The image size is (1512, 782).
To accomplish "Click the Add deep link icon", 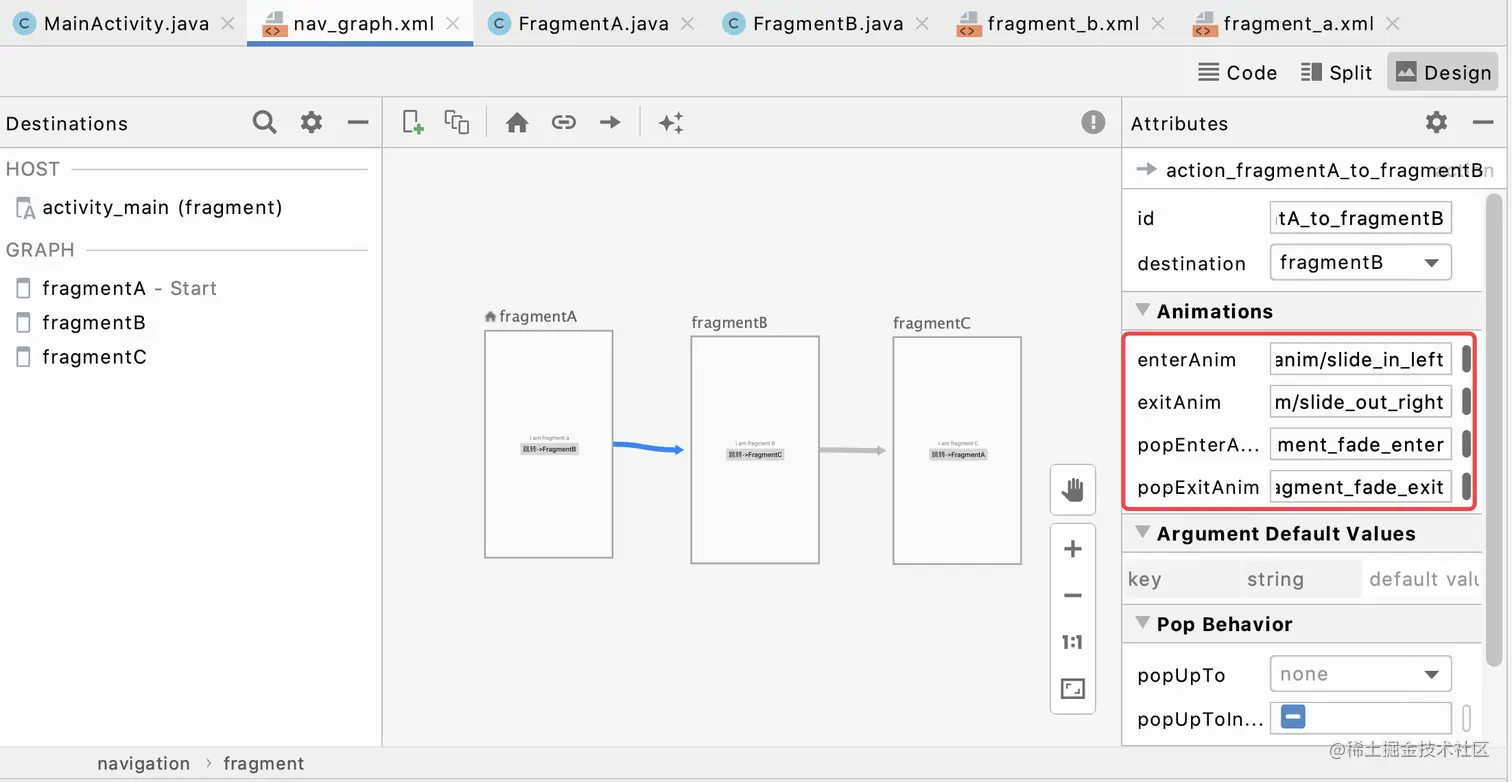I will pyautogui.click(x=564, y=122).
